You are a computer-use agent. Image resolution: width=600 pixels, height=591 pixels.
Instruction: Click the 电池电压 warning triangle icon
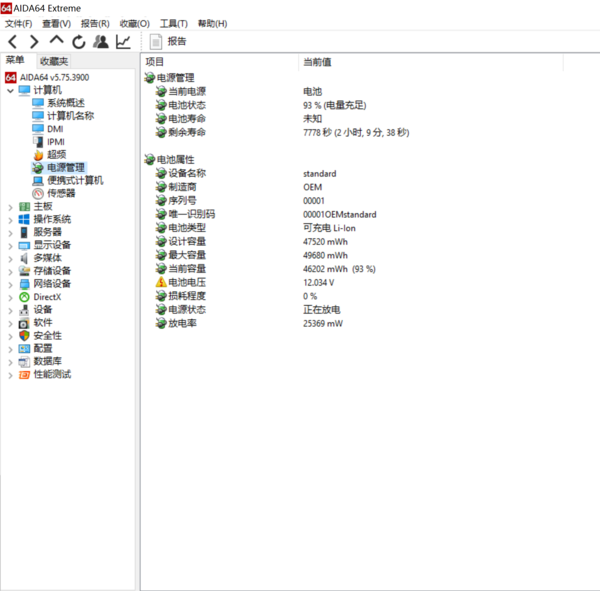161,282
